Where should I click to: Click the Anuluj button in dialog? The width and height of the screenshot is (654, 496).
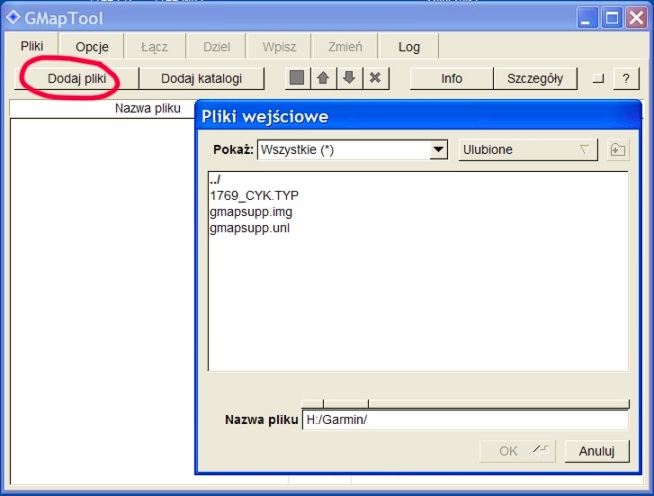(596, 451)
